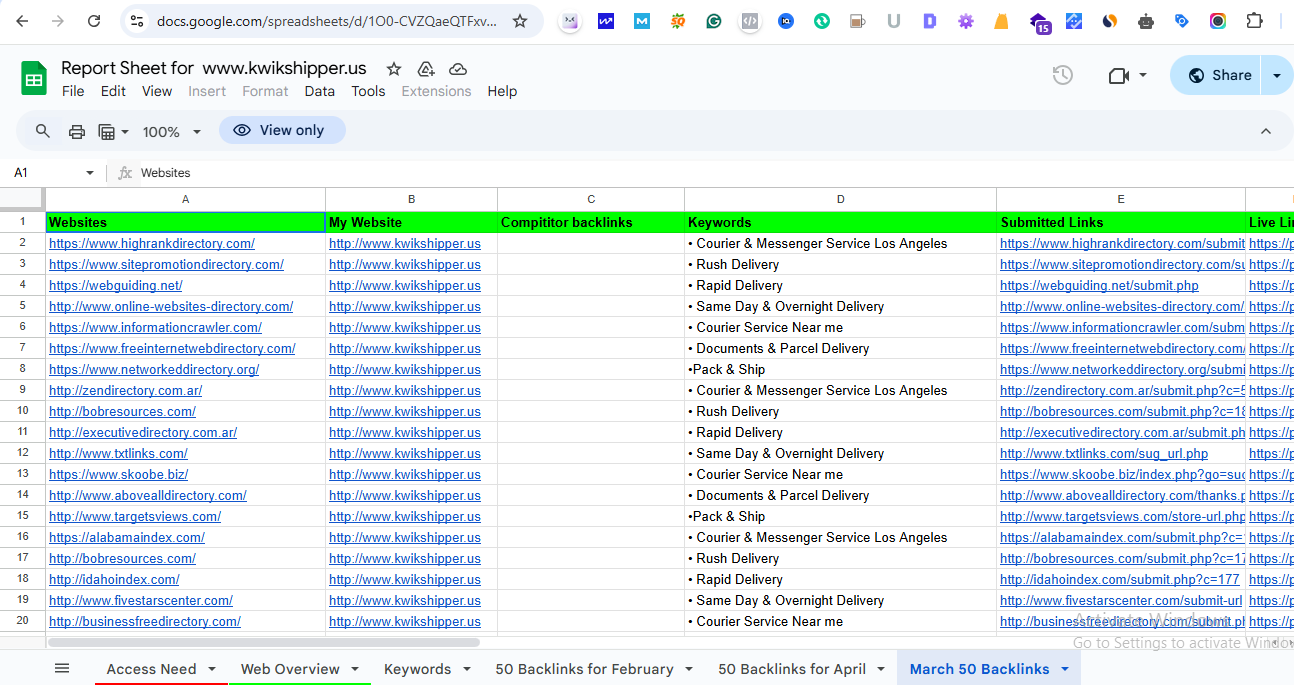Open the Share options dropdown arrow

pyautogui.click(x=1276, y=75)
